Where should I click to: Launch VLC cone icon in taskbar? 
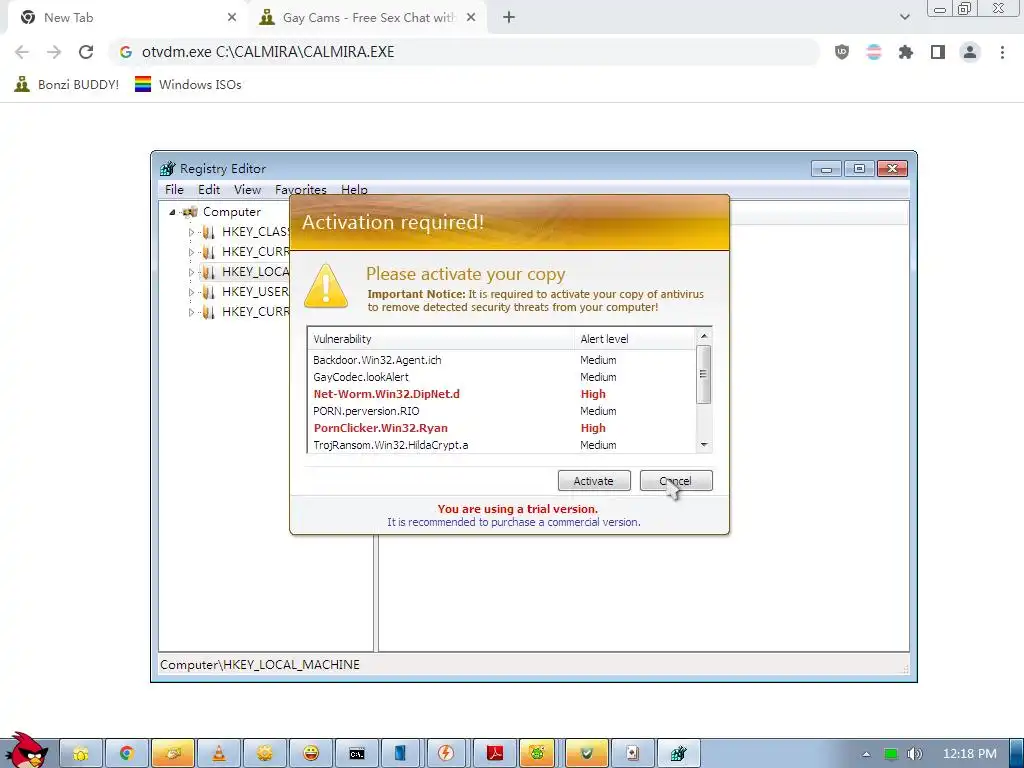coord(219,754)
